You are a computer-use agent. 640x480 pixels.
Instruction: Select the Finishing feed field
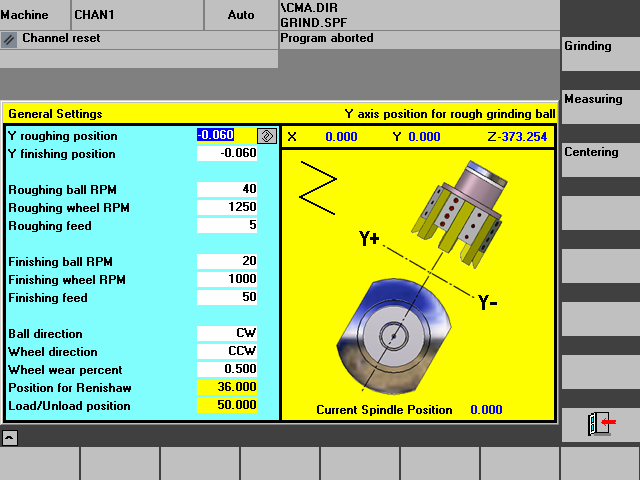(x=227, y=297)
